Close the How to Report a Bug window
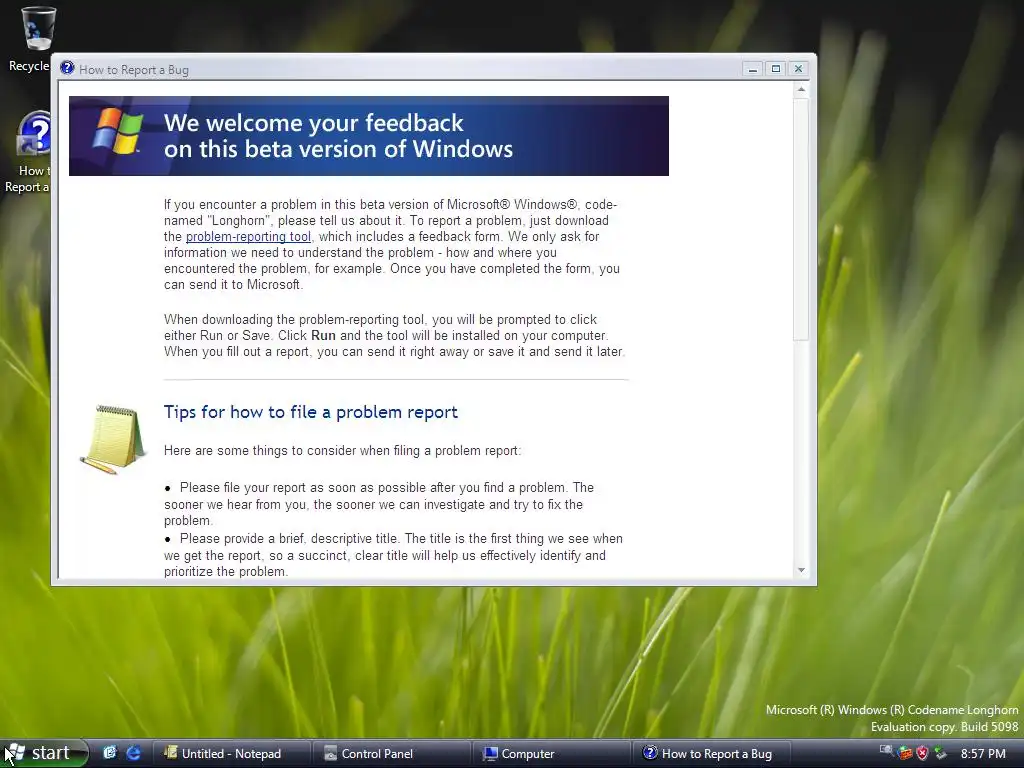 [798, 69]
